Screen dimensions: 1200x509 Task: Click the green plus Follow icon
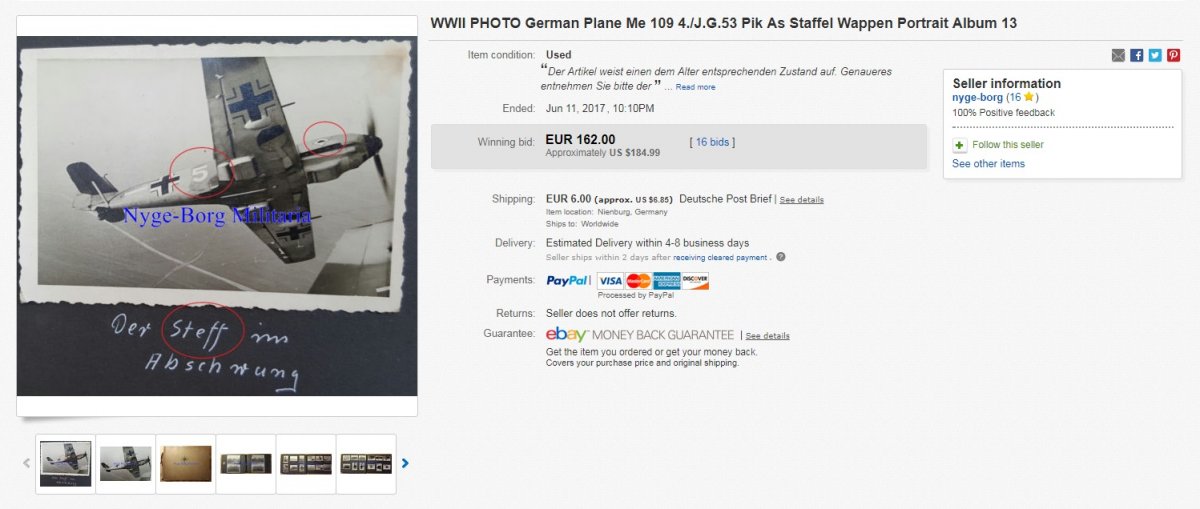pos(959,145)
